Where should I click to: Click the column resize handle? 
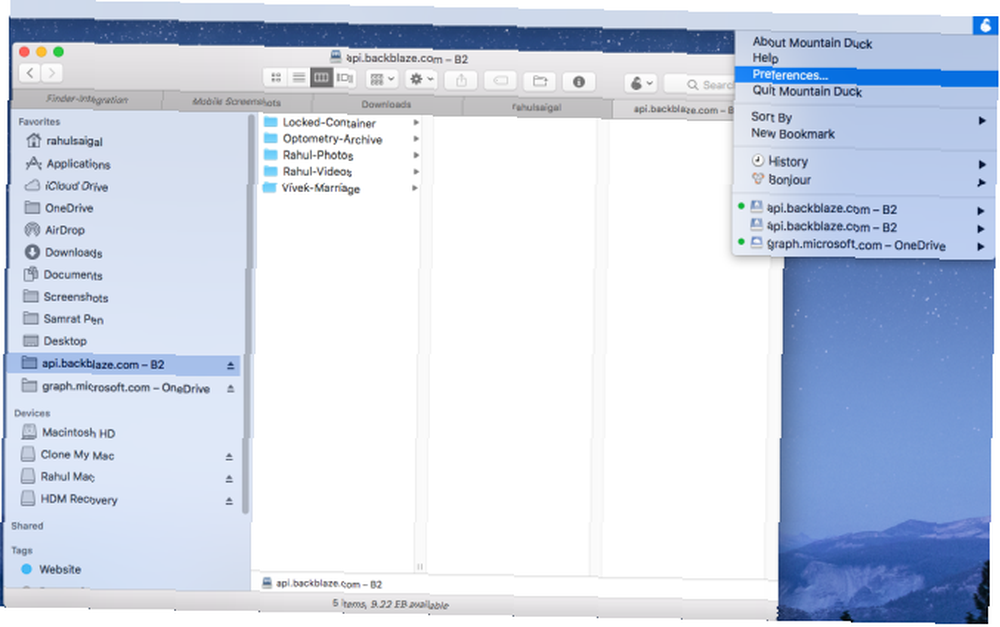click(420, 566)
